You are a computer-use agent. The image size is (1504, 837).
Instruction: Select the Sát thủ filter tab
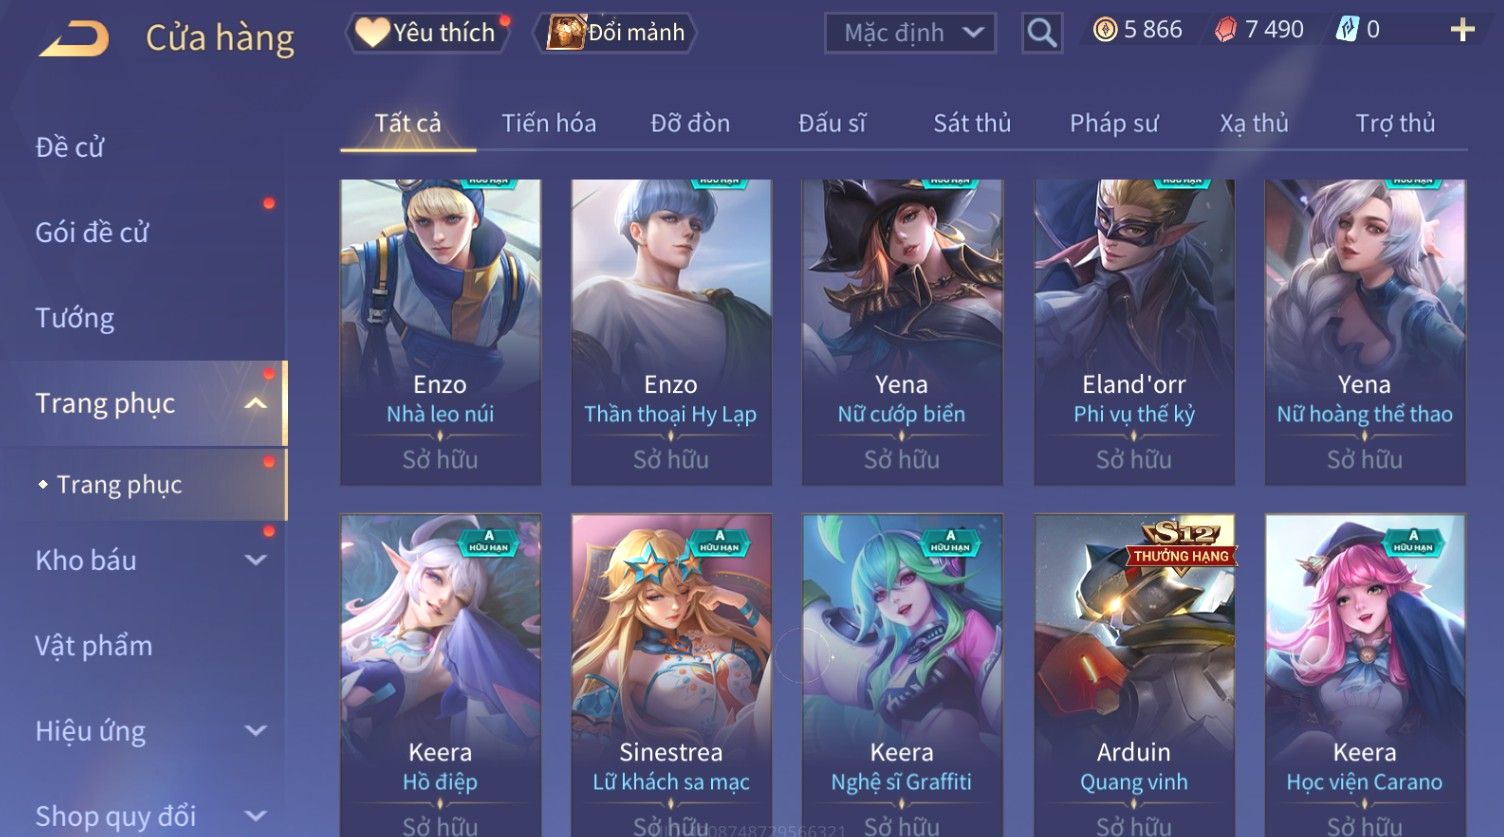coord(972,123)
